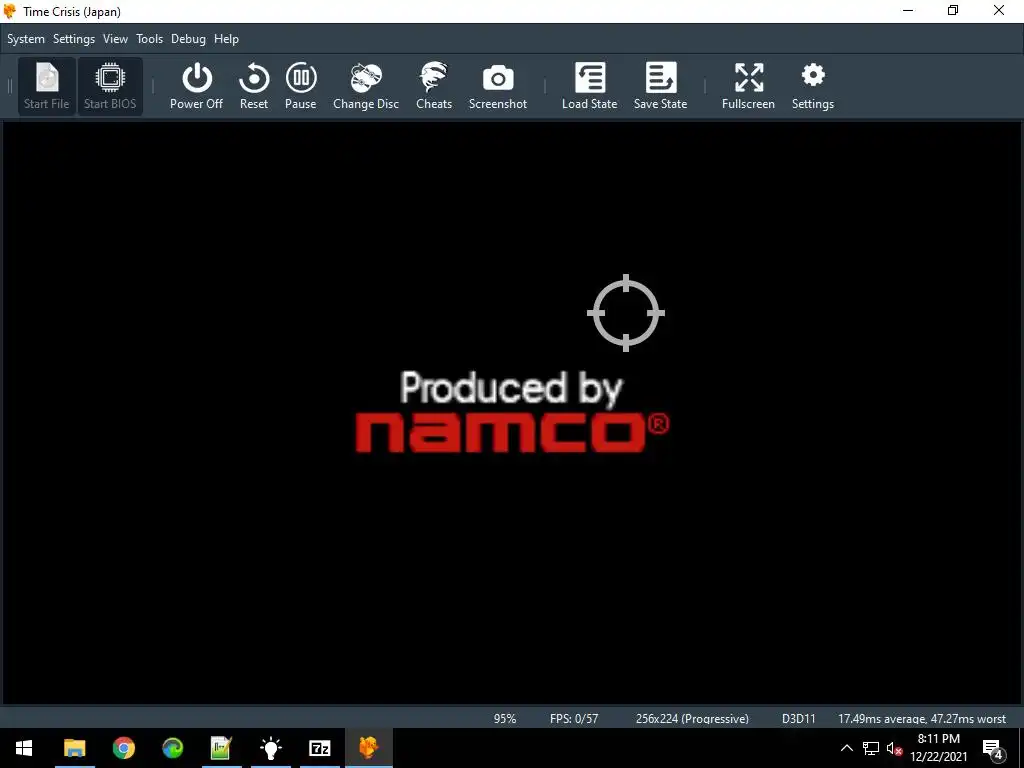Open File Explorer from the taskbar

[x=74, y=748]
